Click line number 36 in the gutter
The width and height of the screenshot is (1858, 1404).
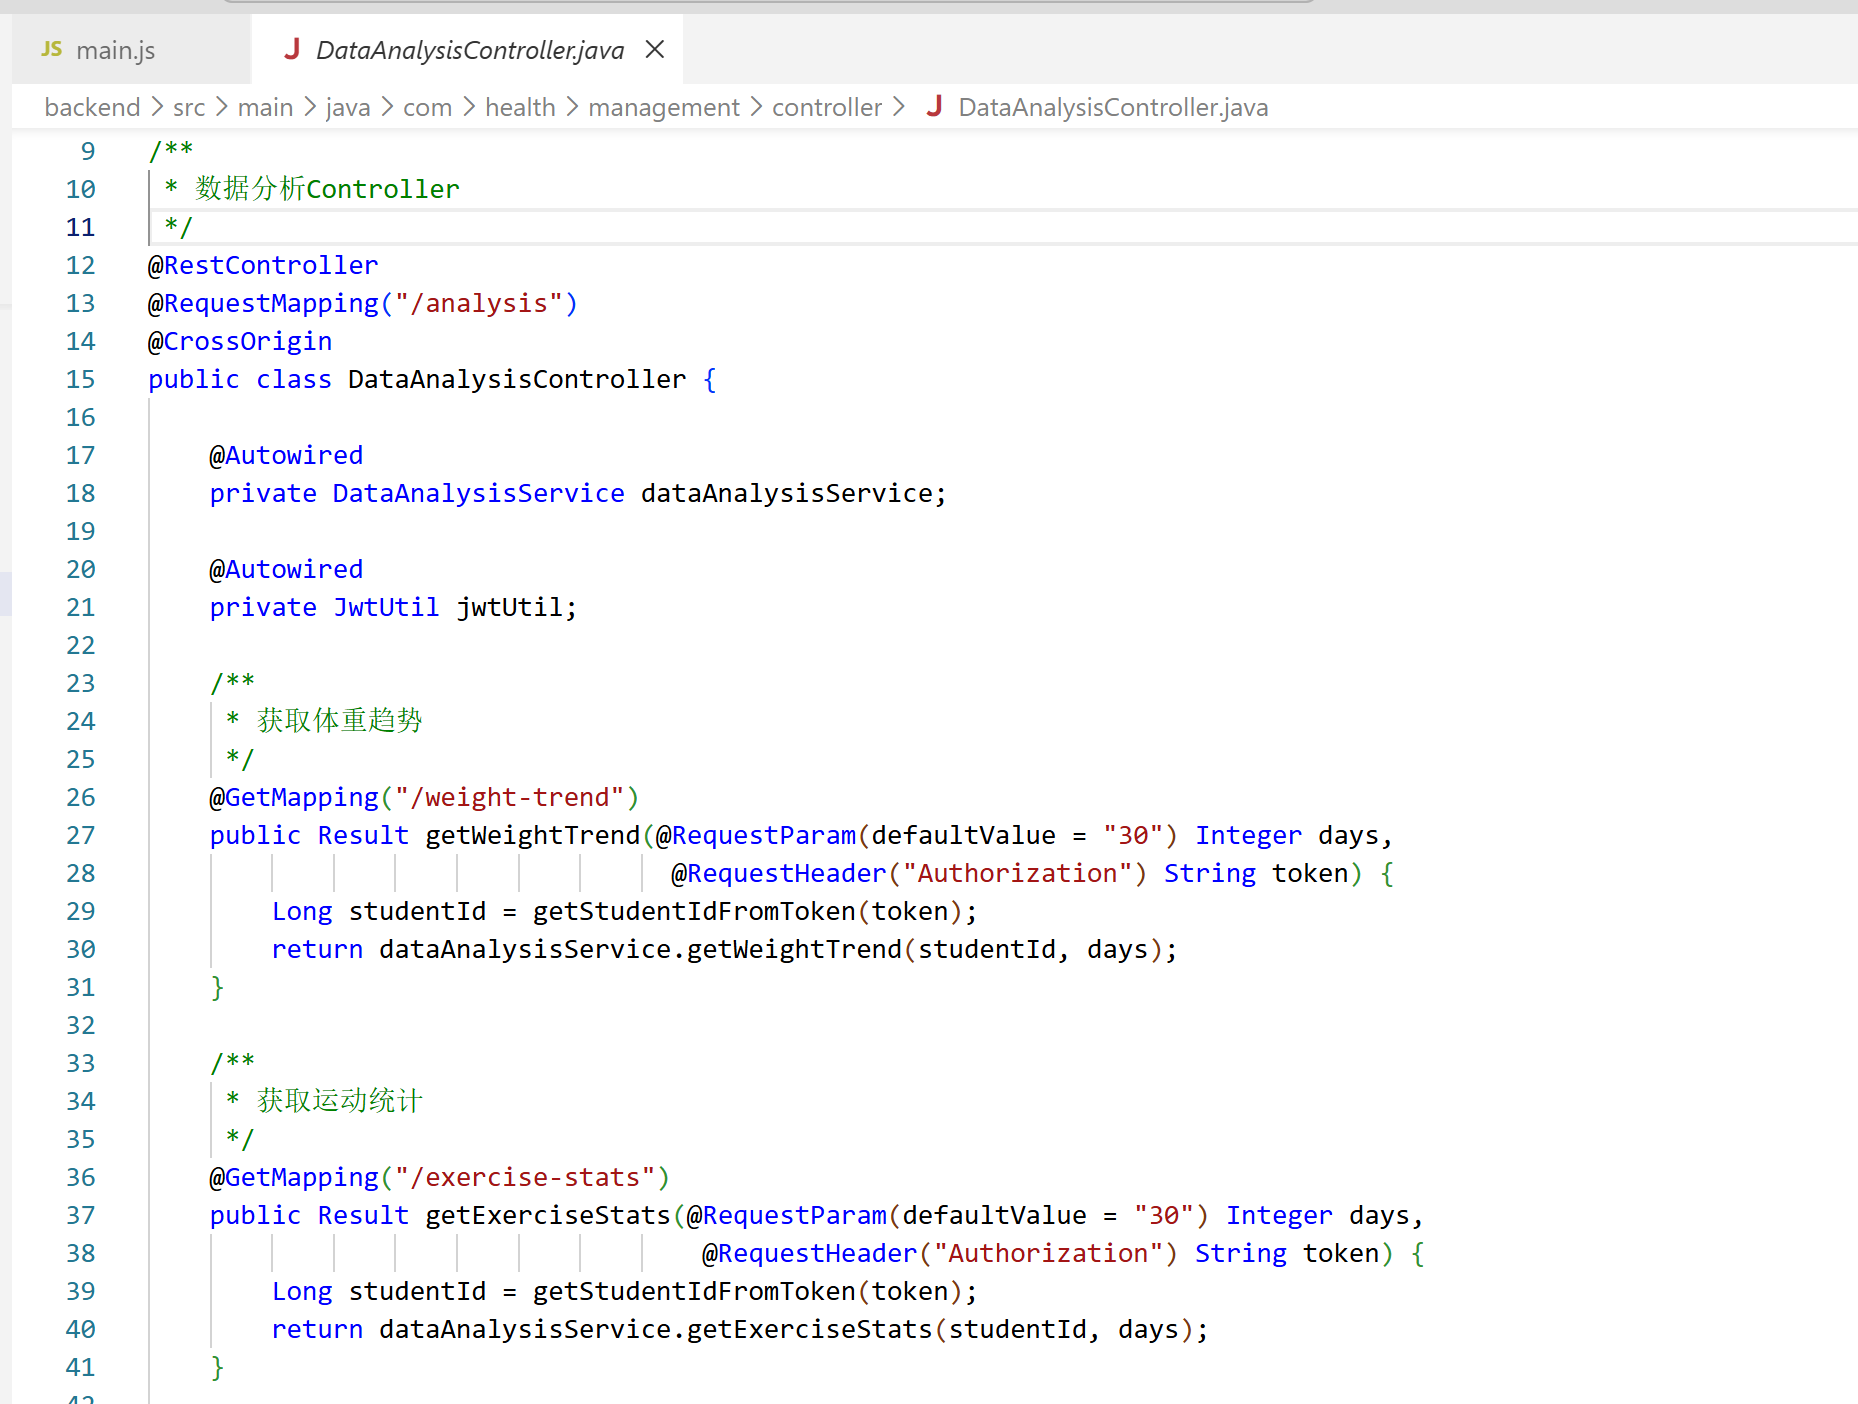81,1177
